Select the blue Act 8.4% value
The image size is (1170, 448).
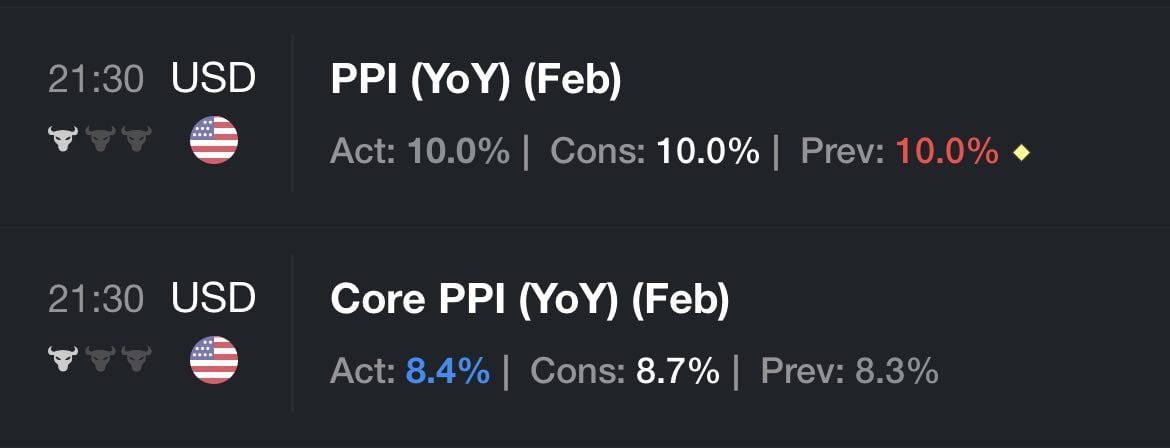tap(448, 372)
